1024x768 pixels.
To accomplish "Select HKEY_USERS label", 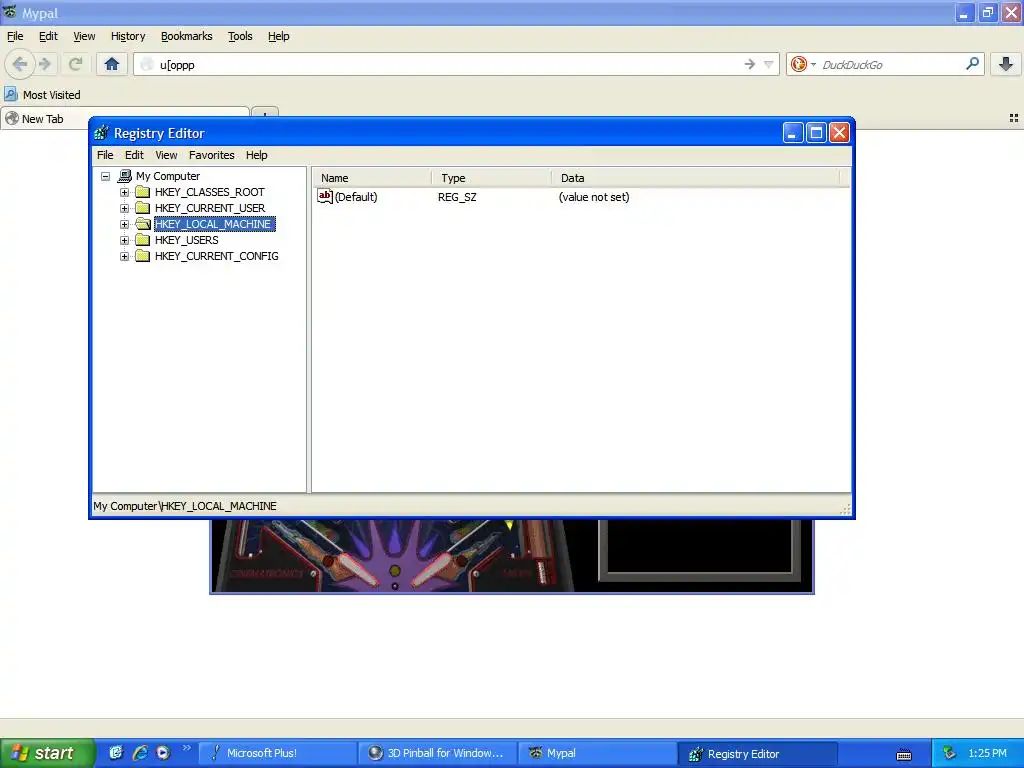I will point(187,240).
